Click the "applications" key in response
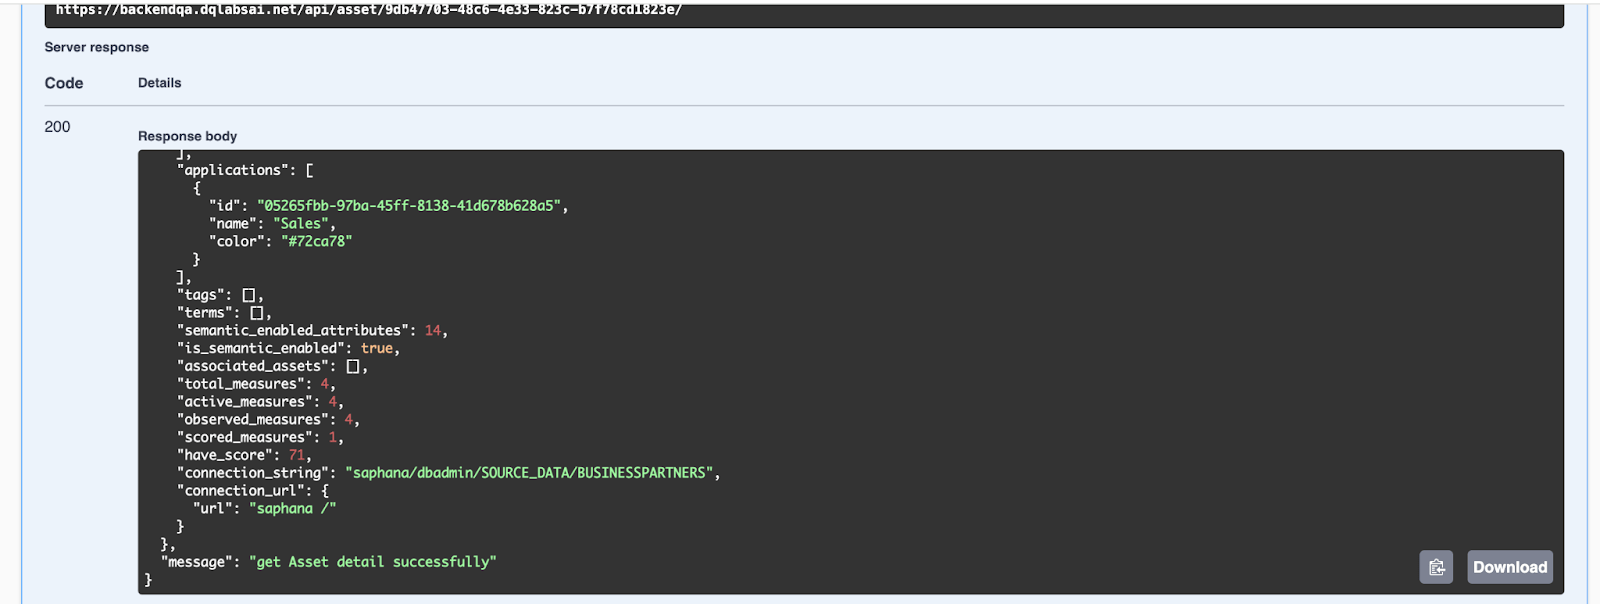Image resolution: width=1600 pixels, height=604 pixels. (234, 171)
